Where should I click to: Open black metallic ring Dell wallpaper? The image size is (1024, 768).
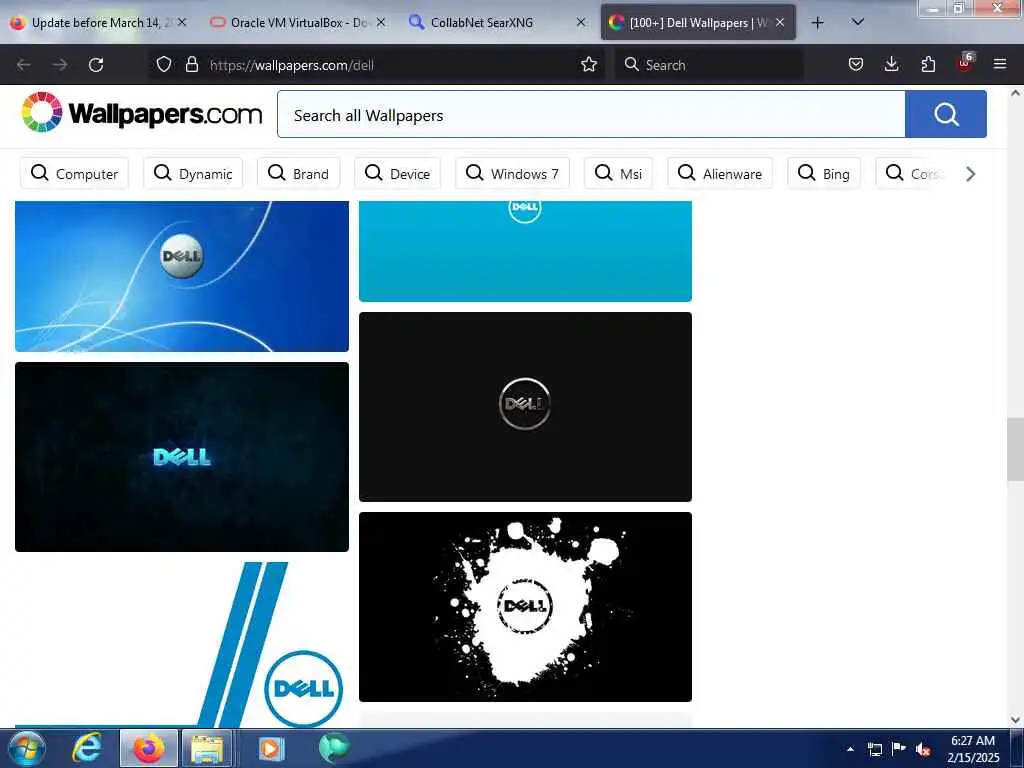(x=525, y=406)
